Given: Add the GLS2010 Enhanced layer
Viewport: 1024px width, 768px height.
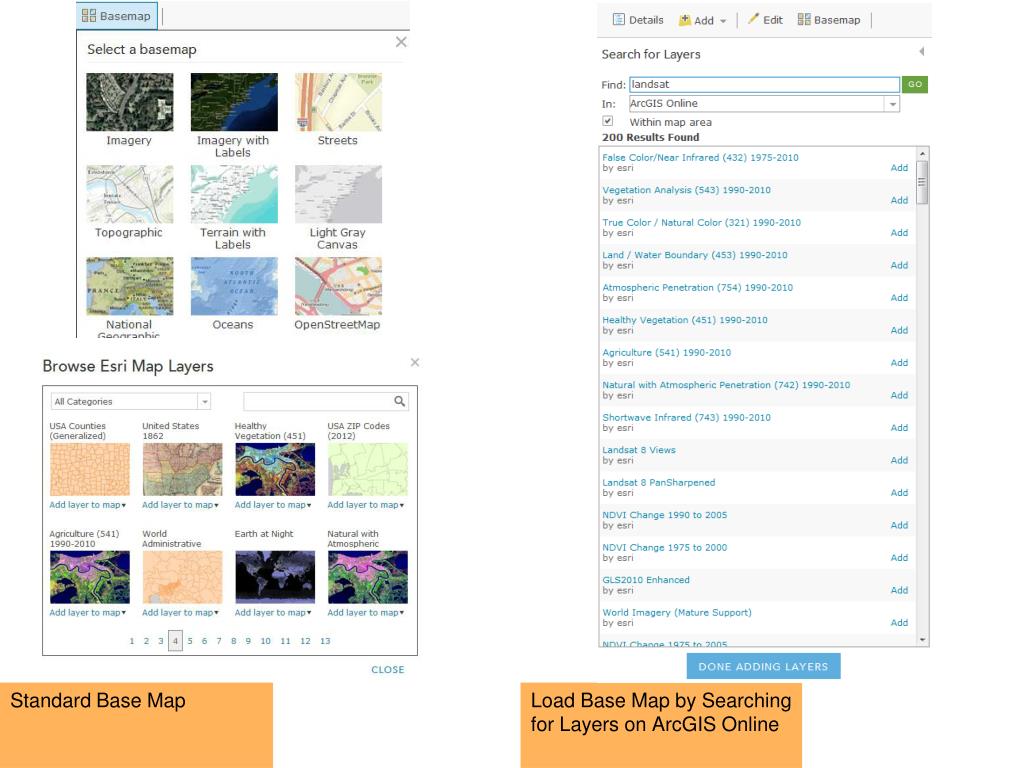Looking at the screenshot, I should pyautogui.click(x=899, y=590).
